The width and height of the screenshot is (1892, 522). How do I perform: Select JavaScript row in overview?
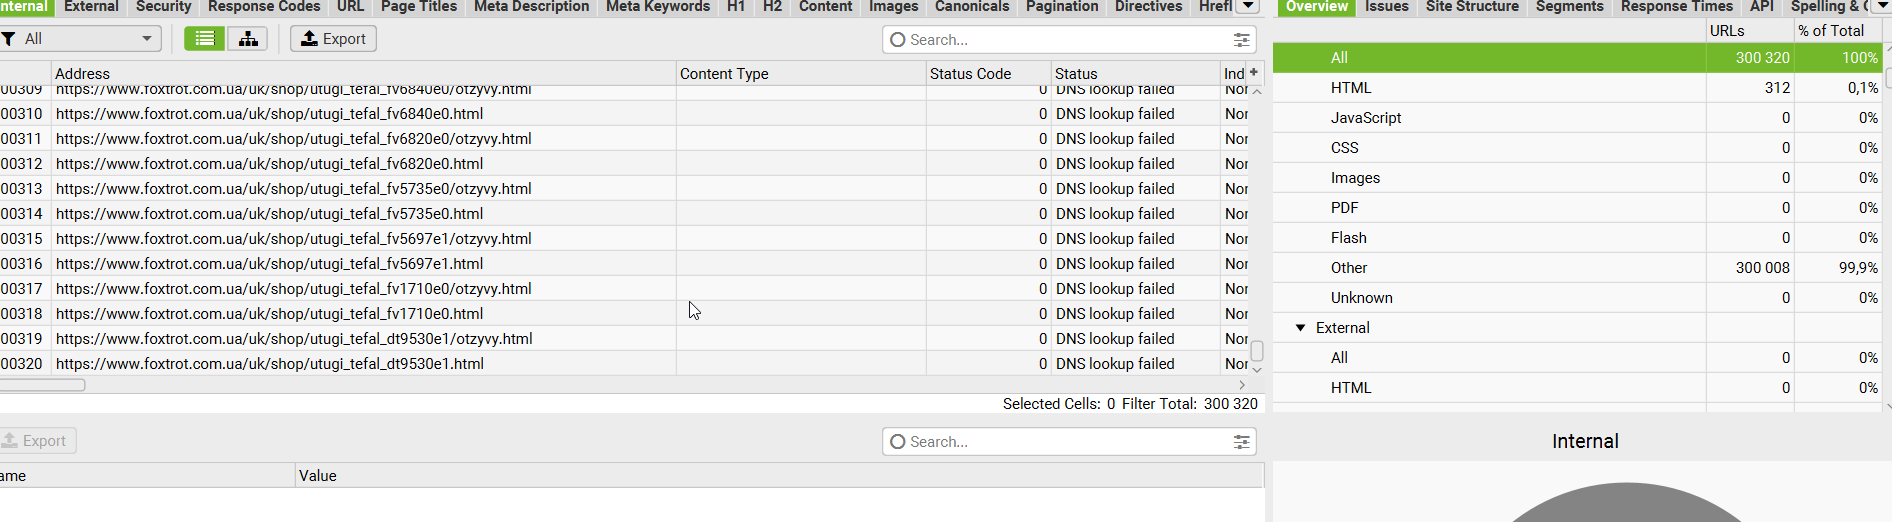pyautogui.click(x=1578, y=118)
